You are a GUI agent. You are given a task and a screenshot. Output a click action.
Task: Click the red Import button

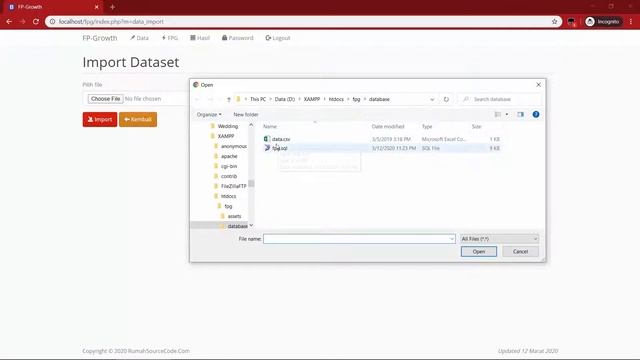pyautogui.click(x=100, y=120)
